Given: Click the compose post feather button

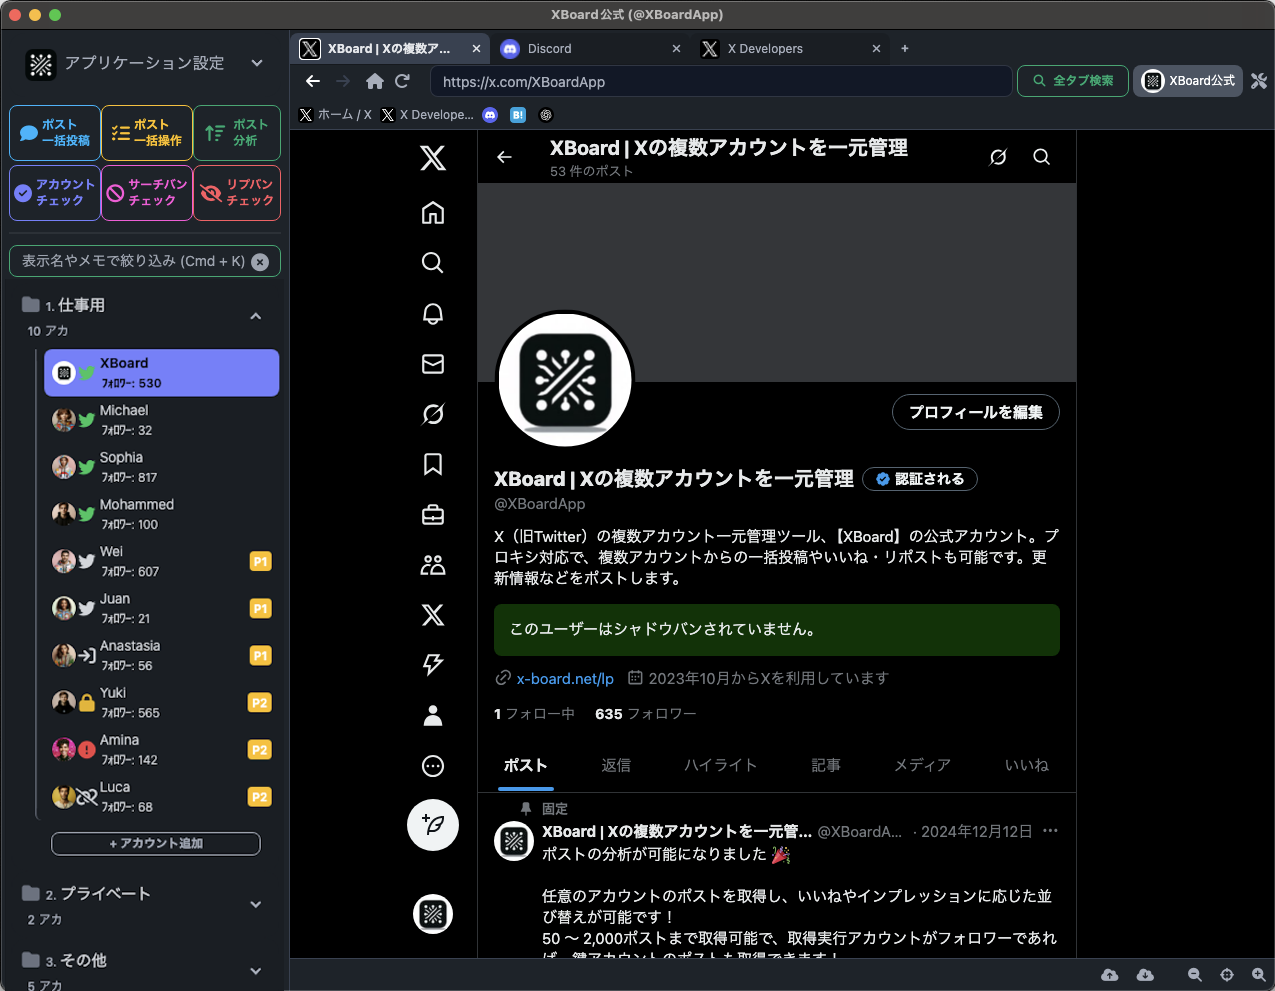Looking at the screenshot, I should (433, 825).
